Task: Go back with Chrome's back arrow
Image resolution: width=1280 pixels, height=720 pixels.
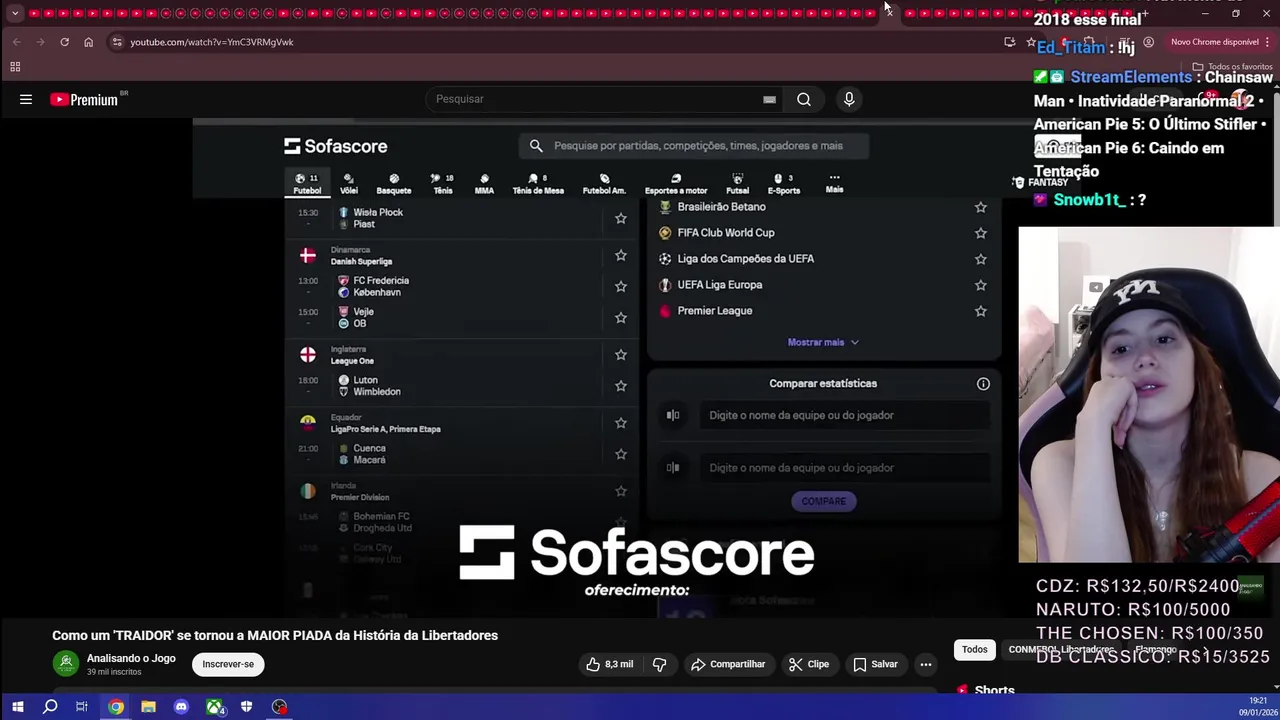Action: [16, 42]
